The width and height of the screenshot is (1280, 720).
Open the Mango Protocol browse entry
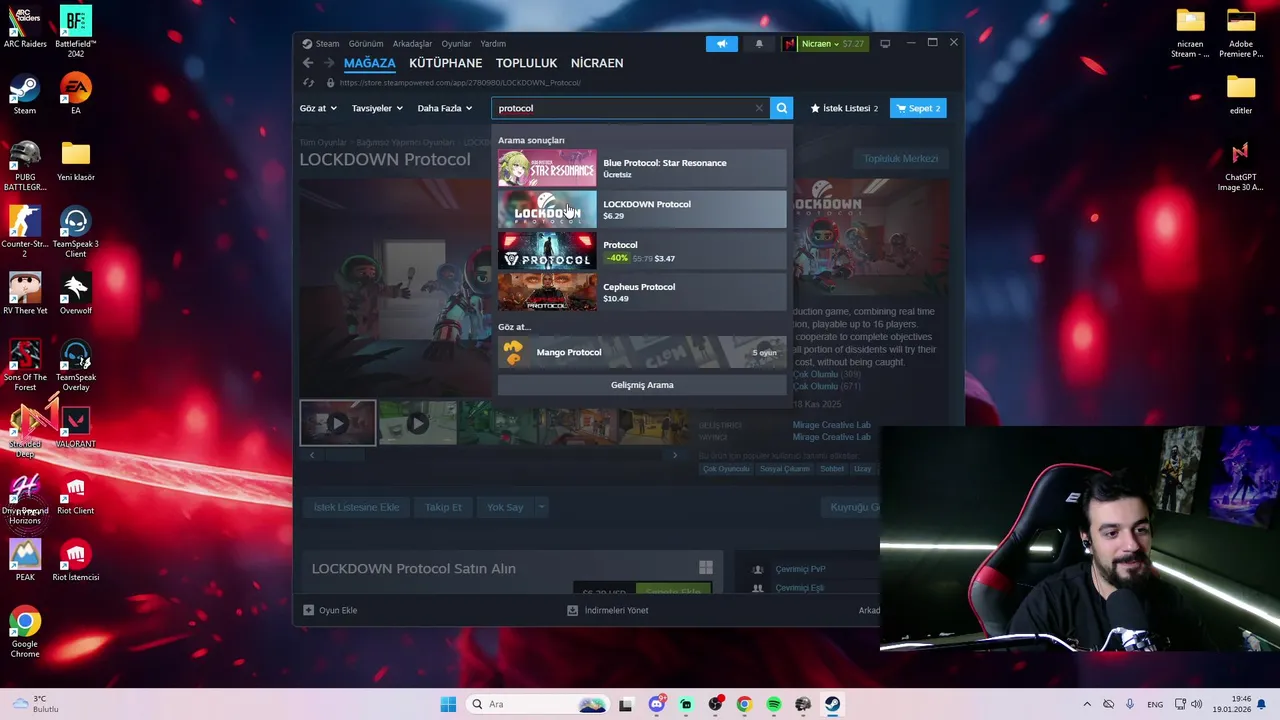[642, 352]
